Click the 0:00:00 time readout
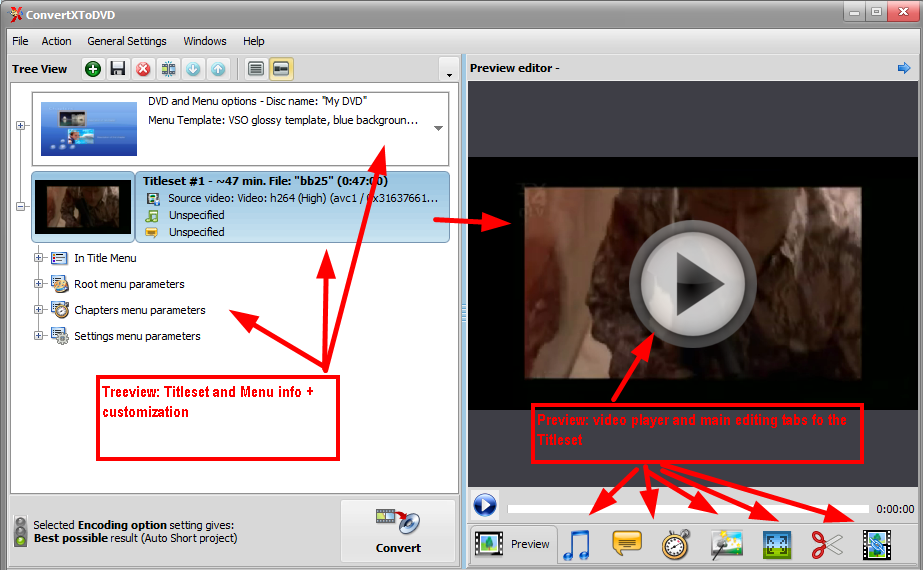 pyautogui.click(x=895, y=509)
